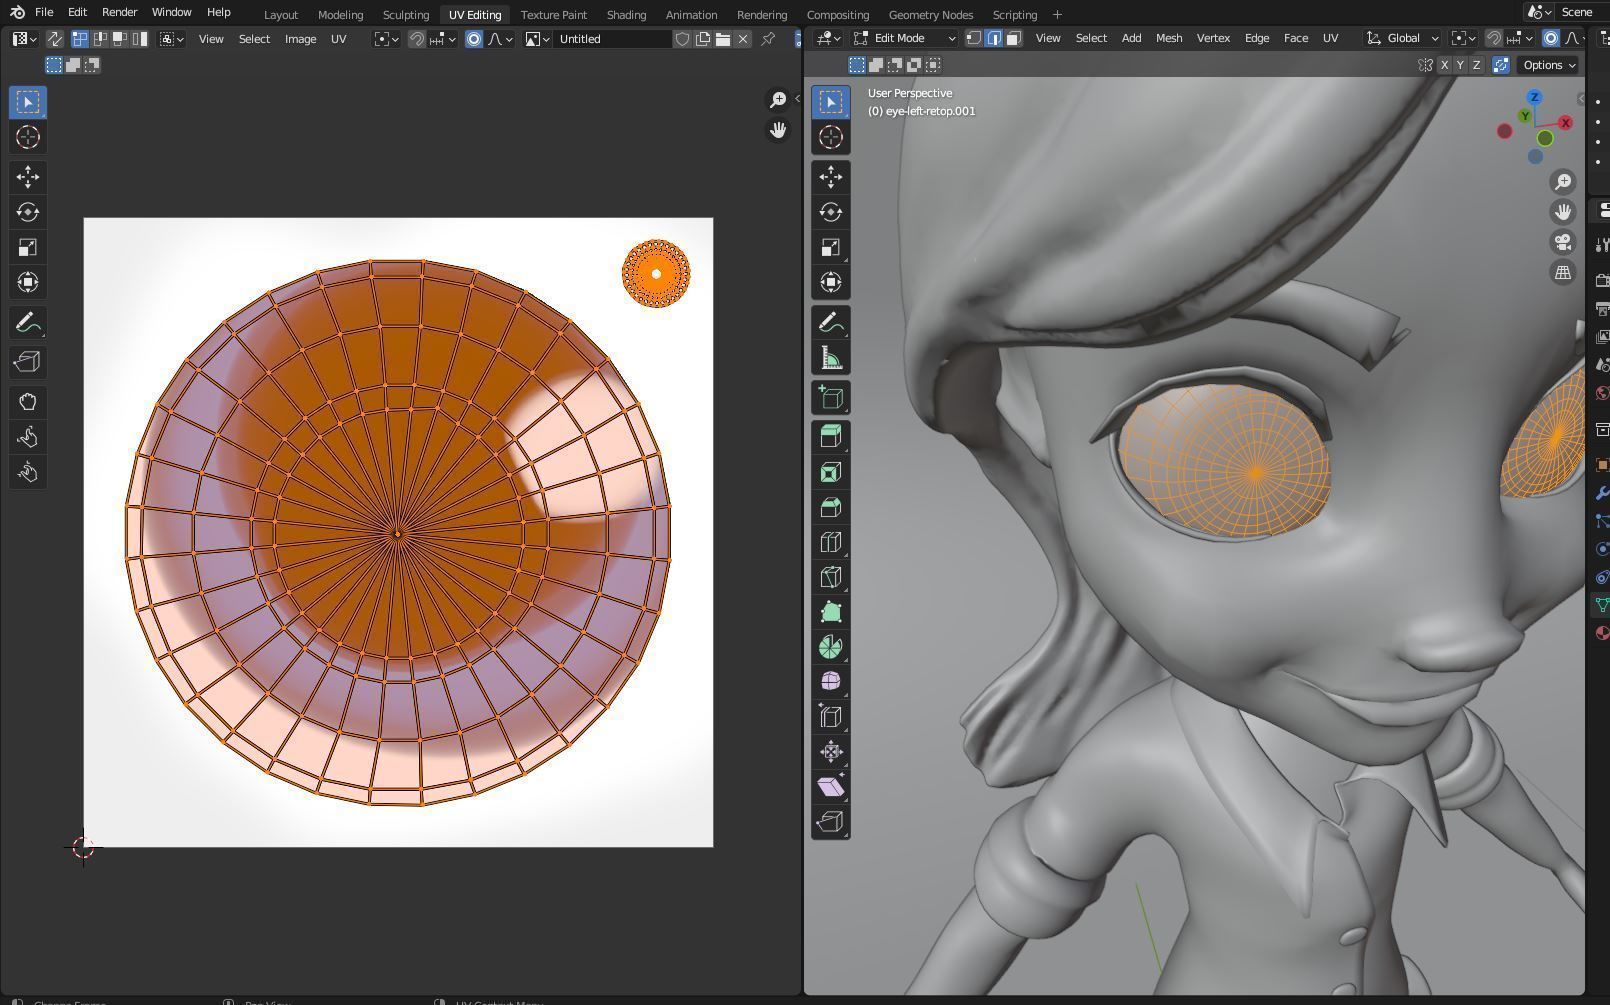Select the Add Cube tool

click(830, 397)
